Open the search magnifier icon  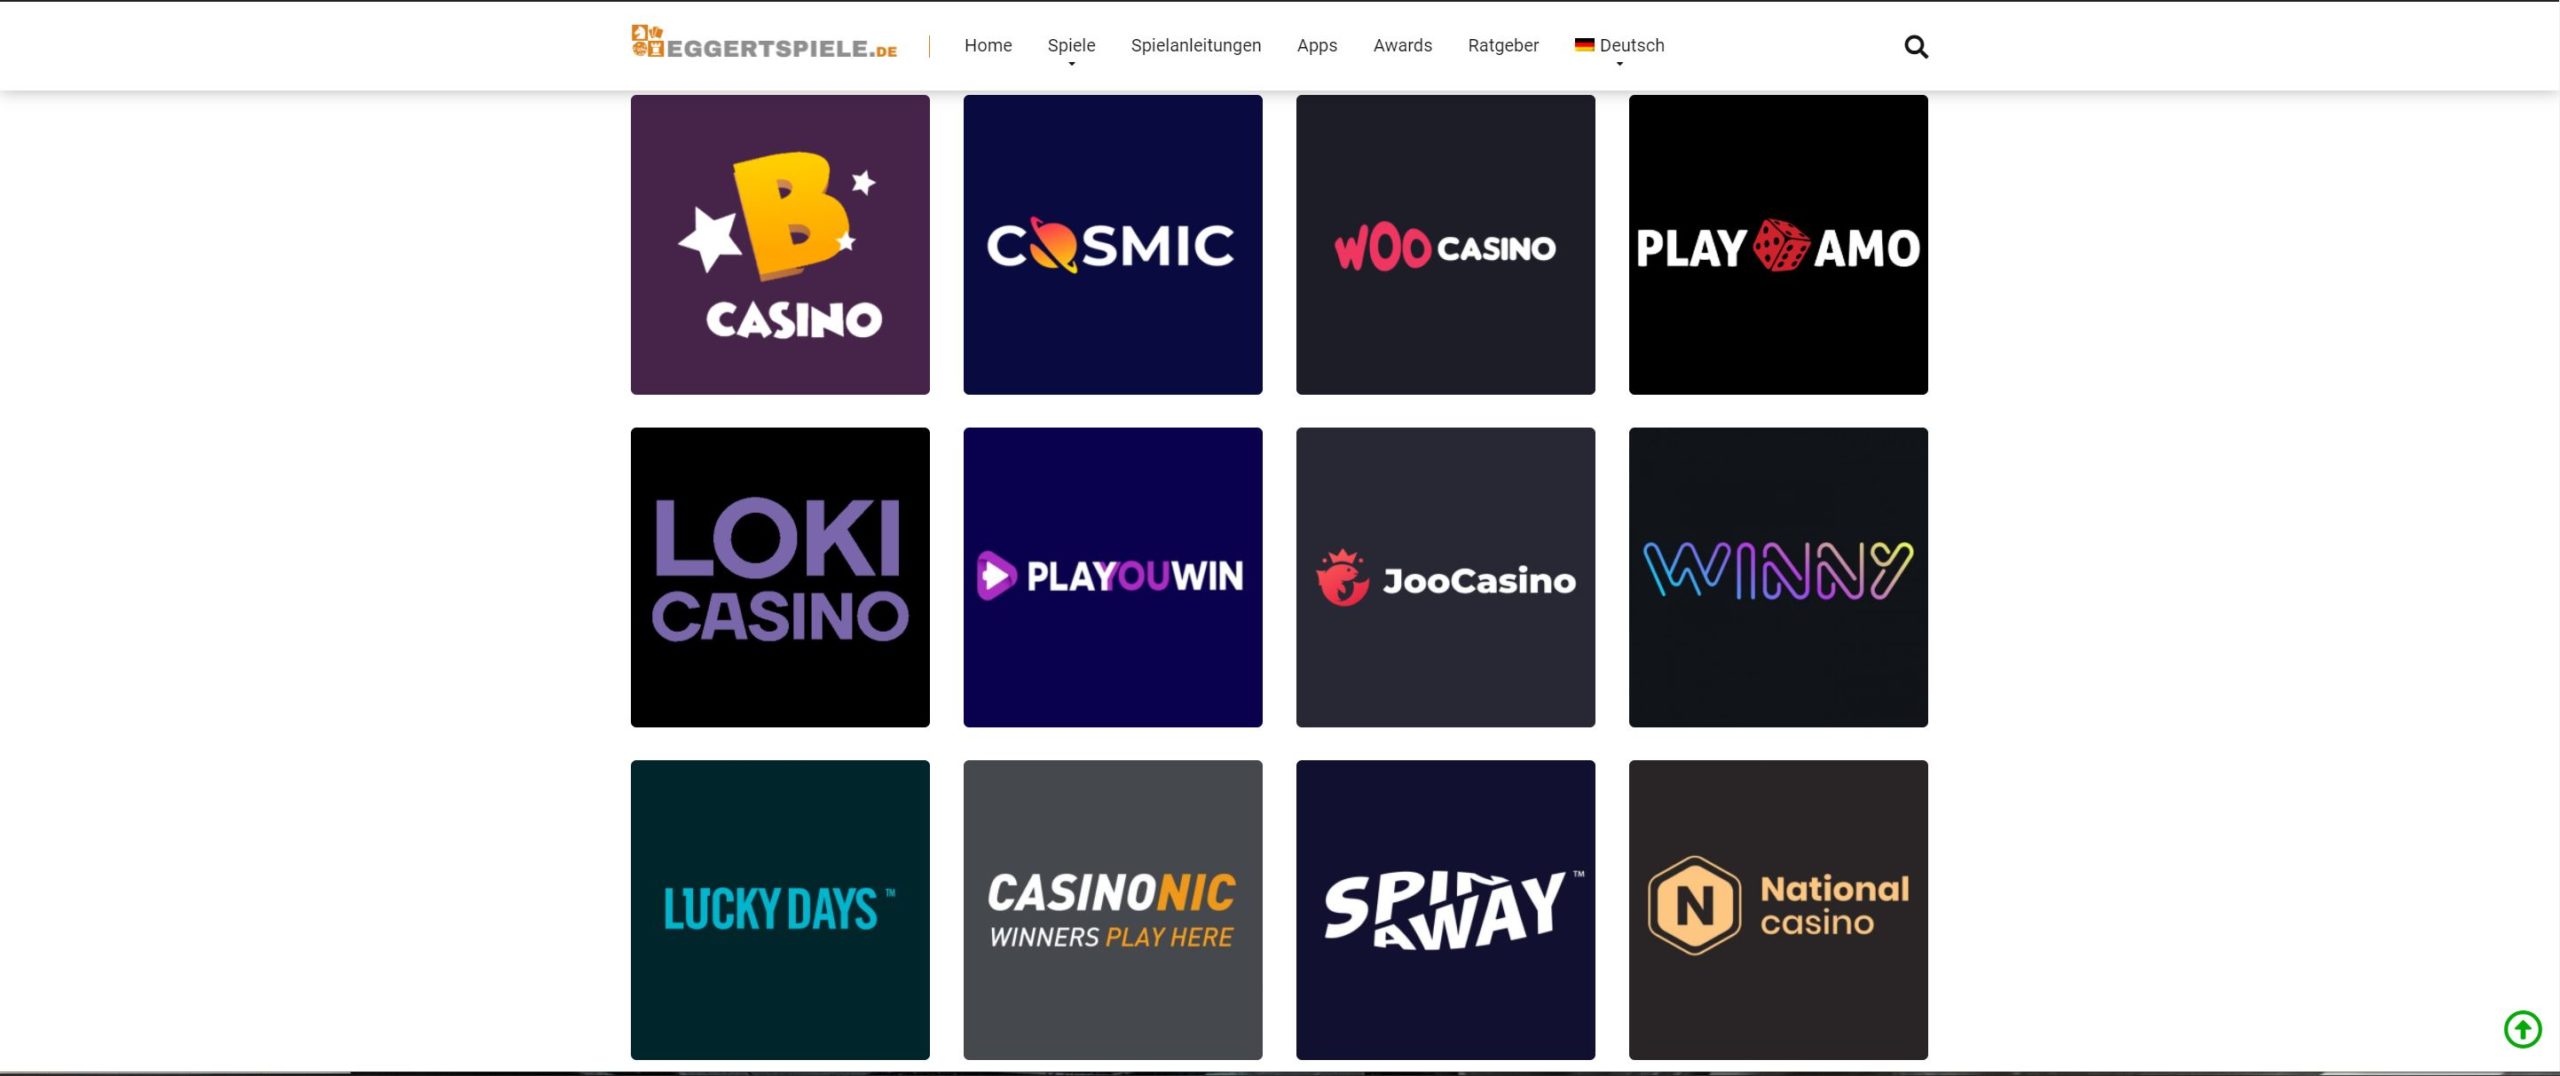coord(1915,46)
